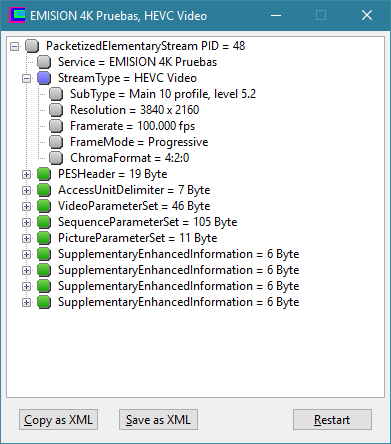Click the green icon beside VideoParameterSet row

(x=44, y=206)
